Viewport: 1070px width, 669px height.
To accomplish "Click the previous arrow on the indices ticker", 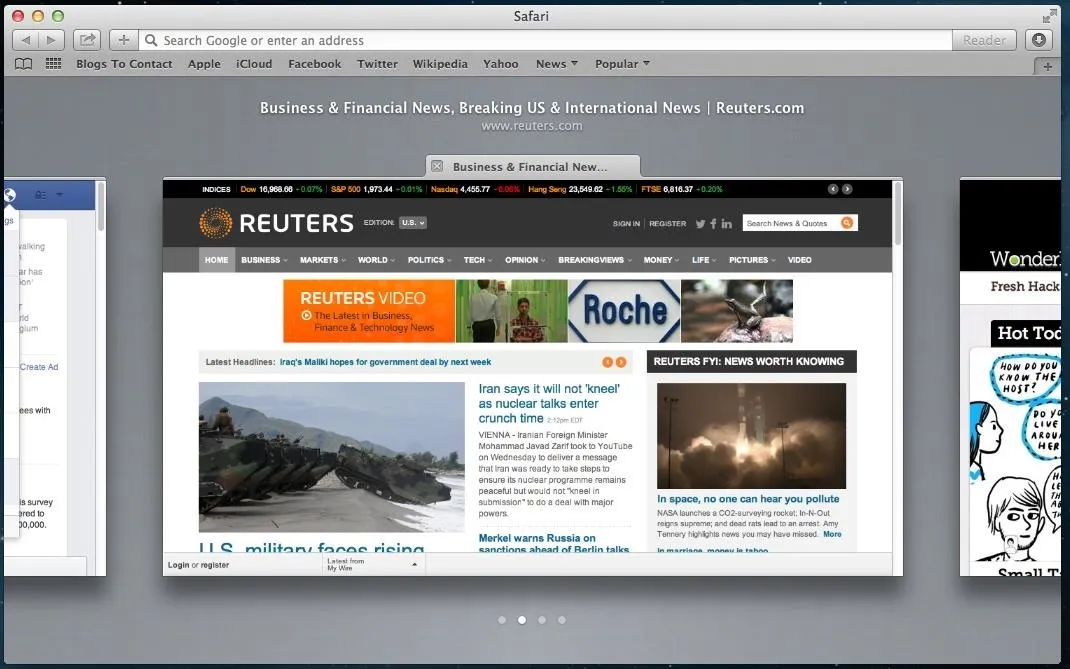I will pos(833,189).
